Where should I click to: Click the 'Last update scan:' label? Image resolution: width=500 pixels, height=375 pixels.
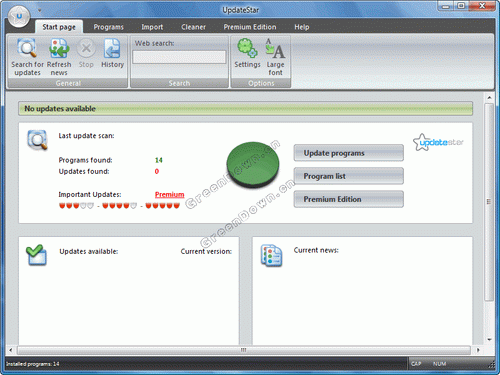tap(86, 136)
